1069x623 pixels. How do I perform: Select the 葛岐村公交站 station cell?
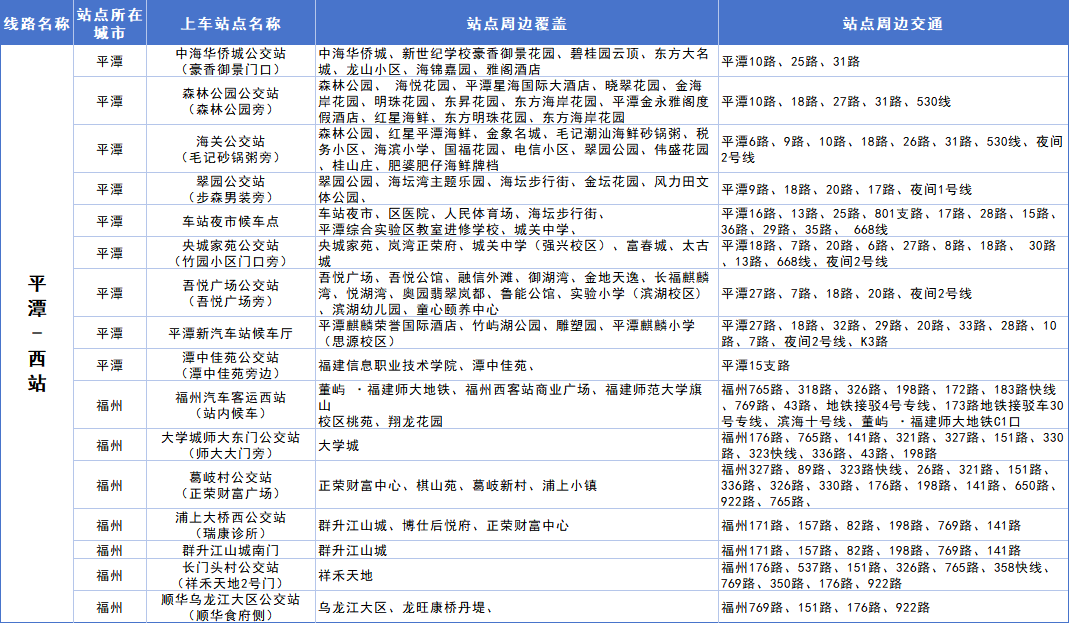tap(231, 485)
